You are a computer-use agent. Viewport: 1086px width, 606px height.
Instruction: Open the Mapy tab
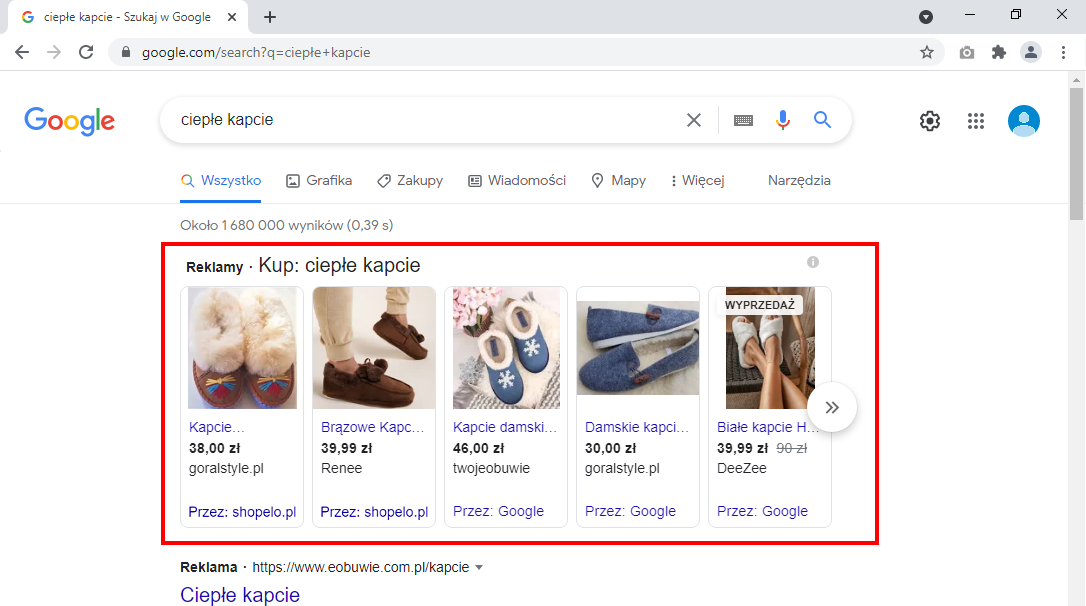pos(618,181)
